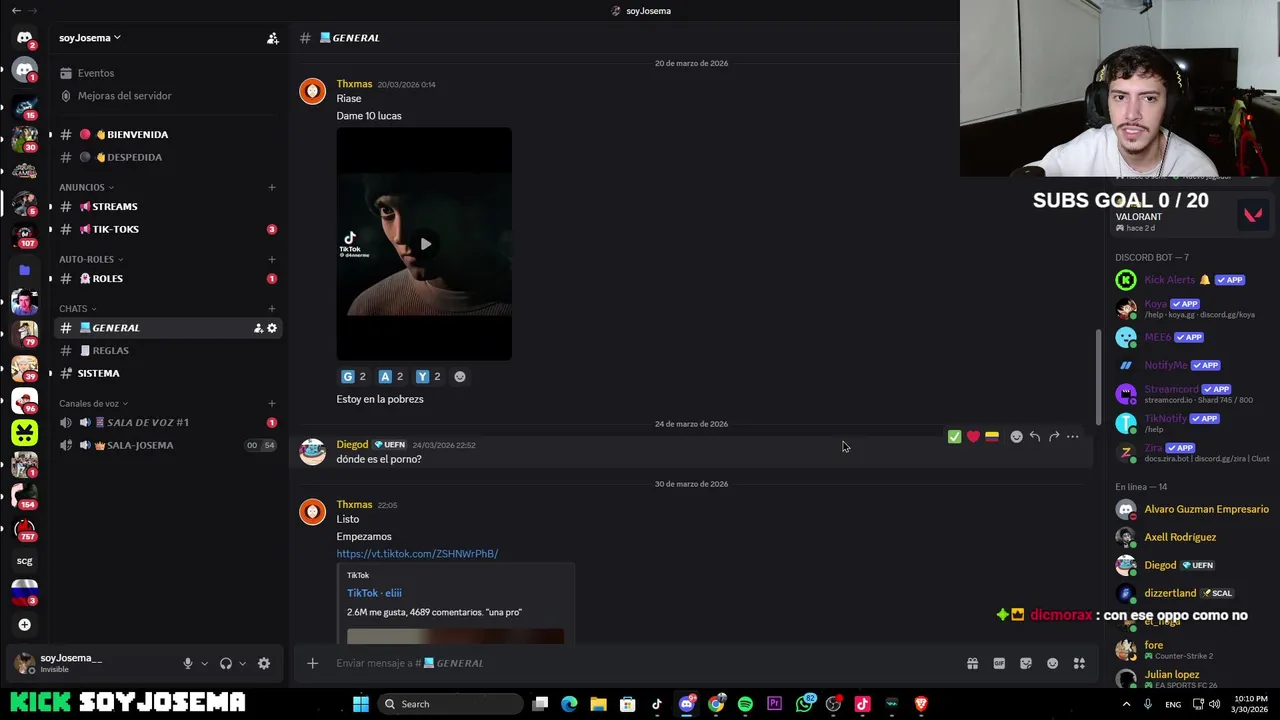
Task: Click the taskbar Search box
Action: pos(452,704)
